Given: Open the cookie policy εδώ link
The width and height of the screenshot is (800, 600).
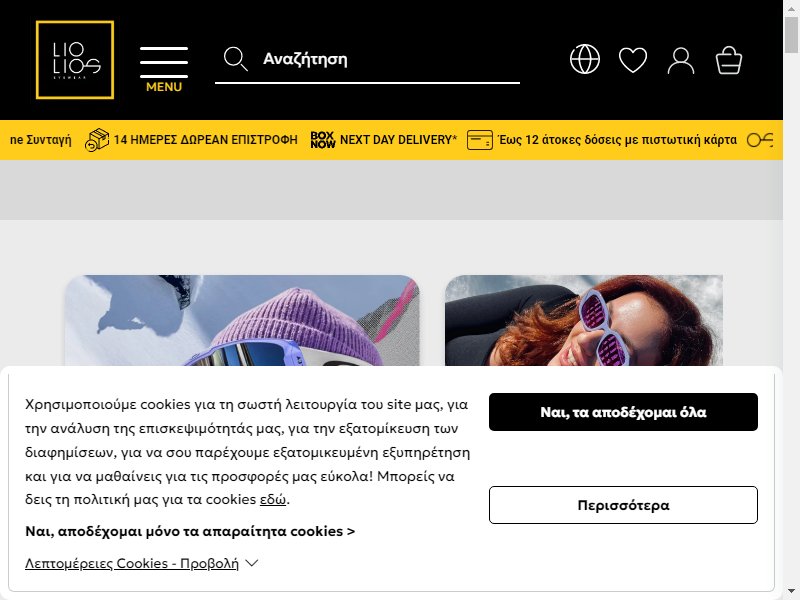Looking at the screenshot, I should coord(273,499).
